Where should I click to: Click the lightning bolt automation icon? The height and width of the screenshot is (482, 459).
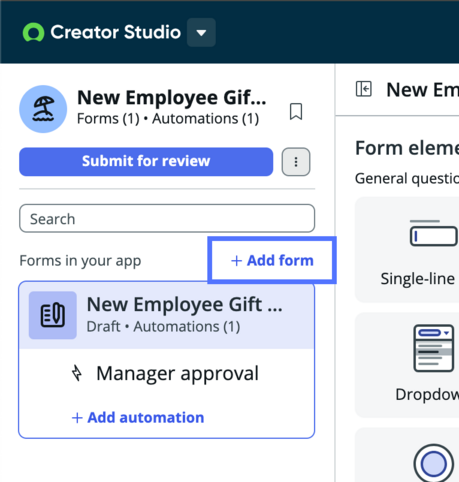click(x=77, y=373)
